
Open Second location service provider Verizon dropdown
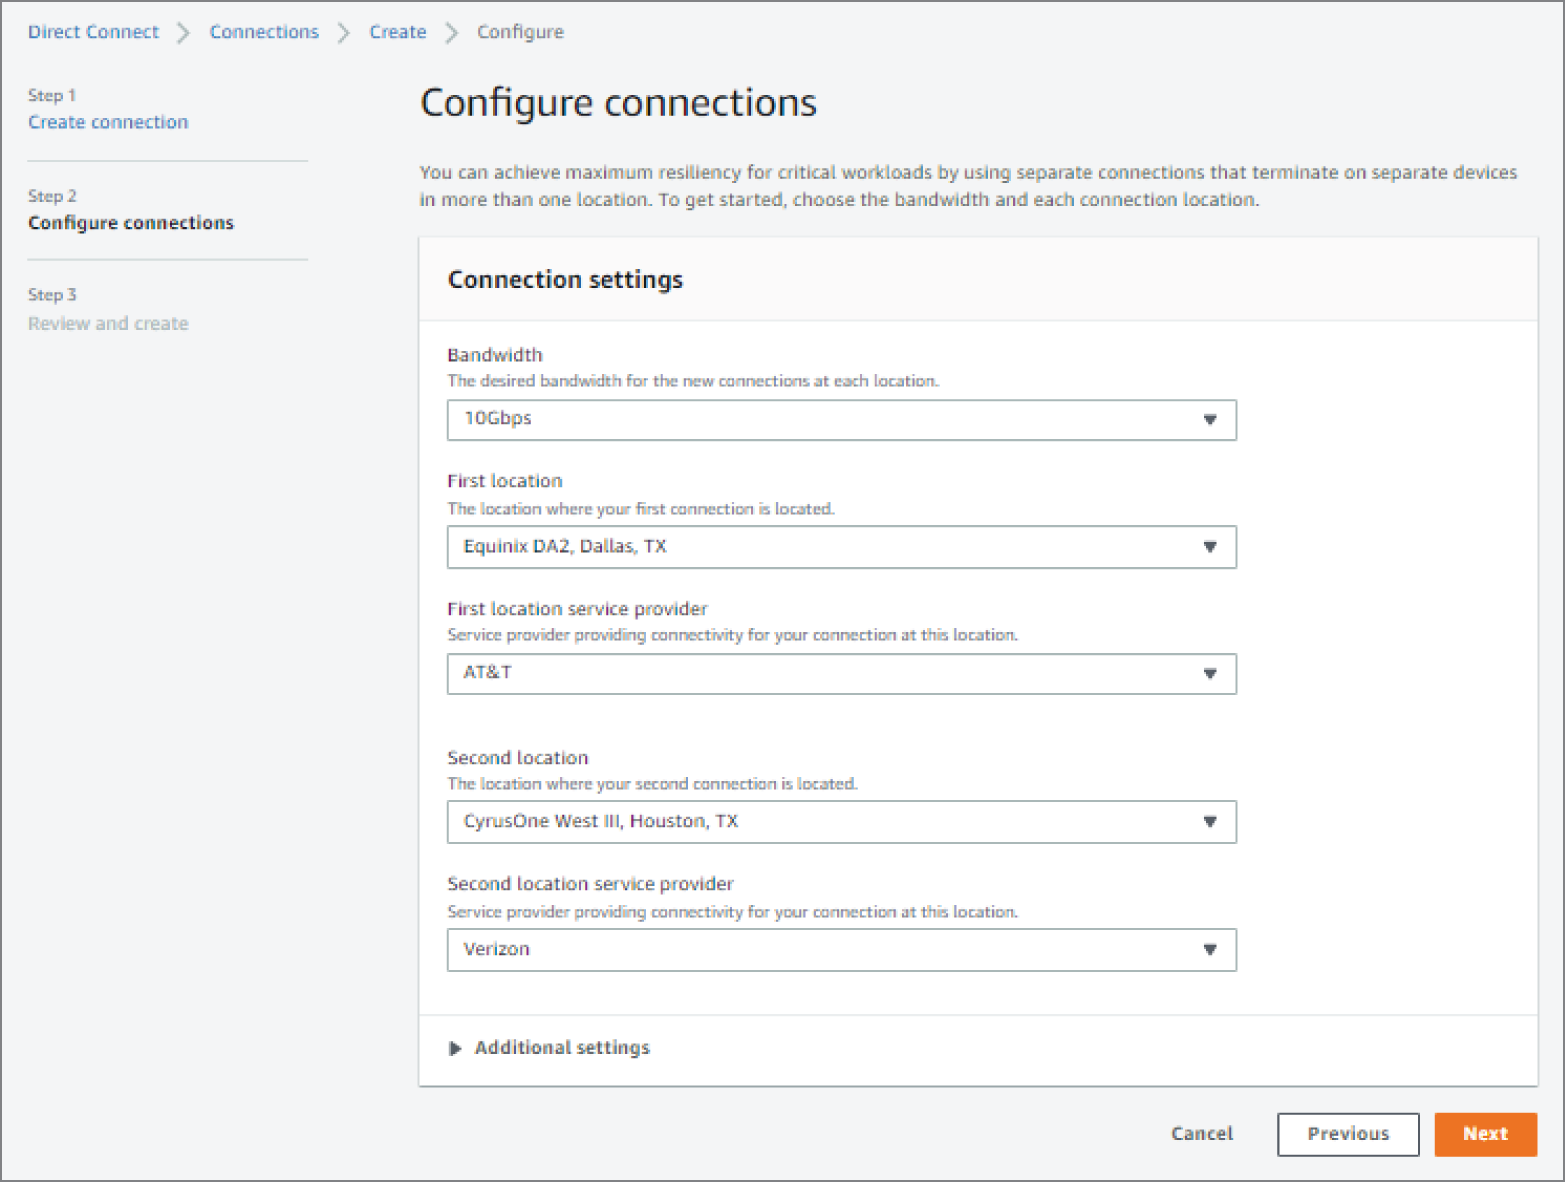point(841,950)
